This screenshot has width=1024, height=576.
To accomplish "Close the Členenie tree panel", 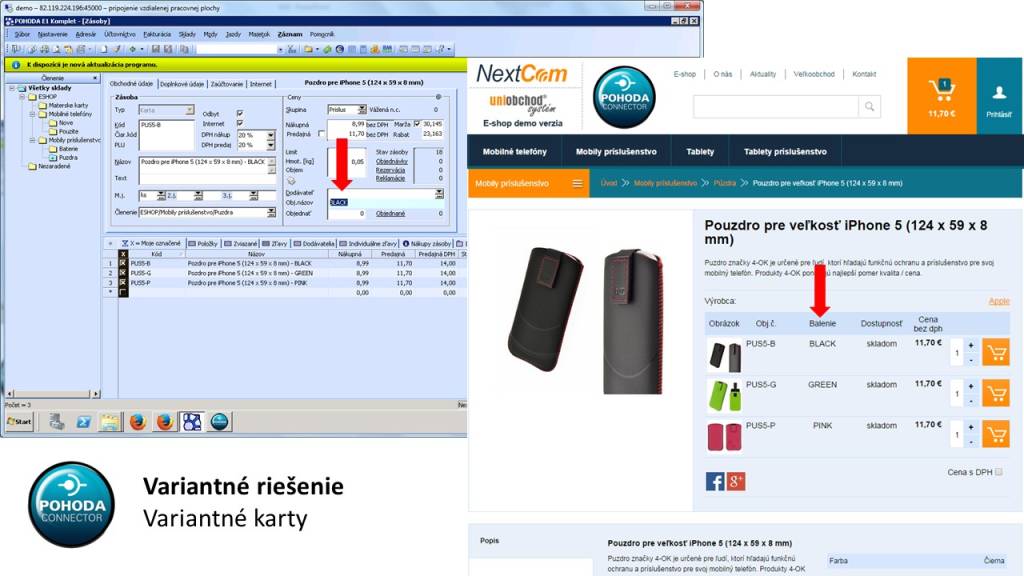I will pyautogui.click(x=95, y=78).
